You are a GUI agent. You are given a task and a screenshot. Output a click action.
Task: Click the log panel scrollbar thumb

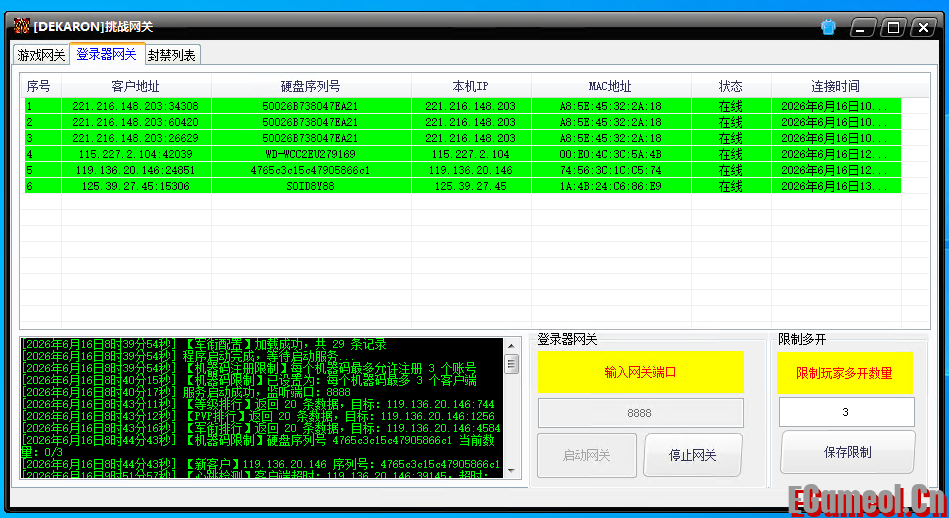coord(511,364)
